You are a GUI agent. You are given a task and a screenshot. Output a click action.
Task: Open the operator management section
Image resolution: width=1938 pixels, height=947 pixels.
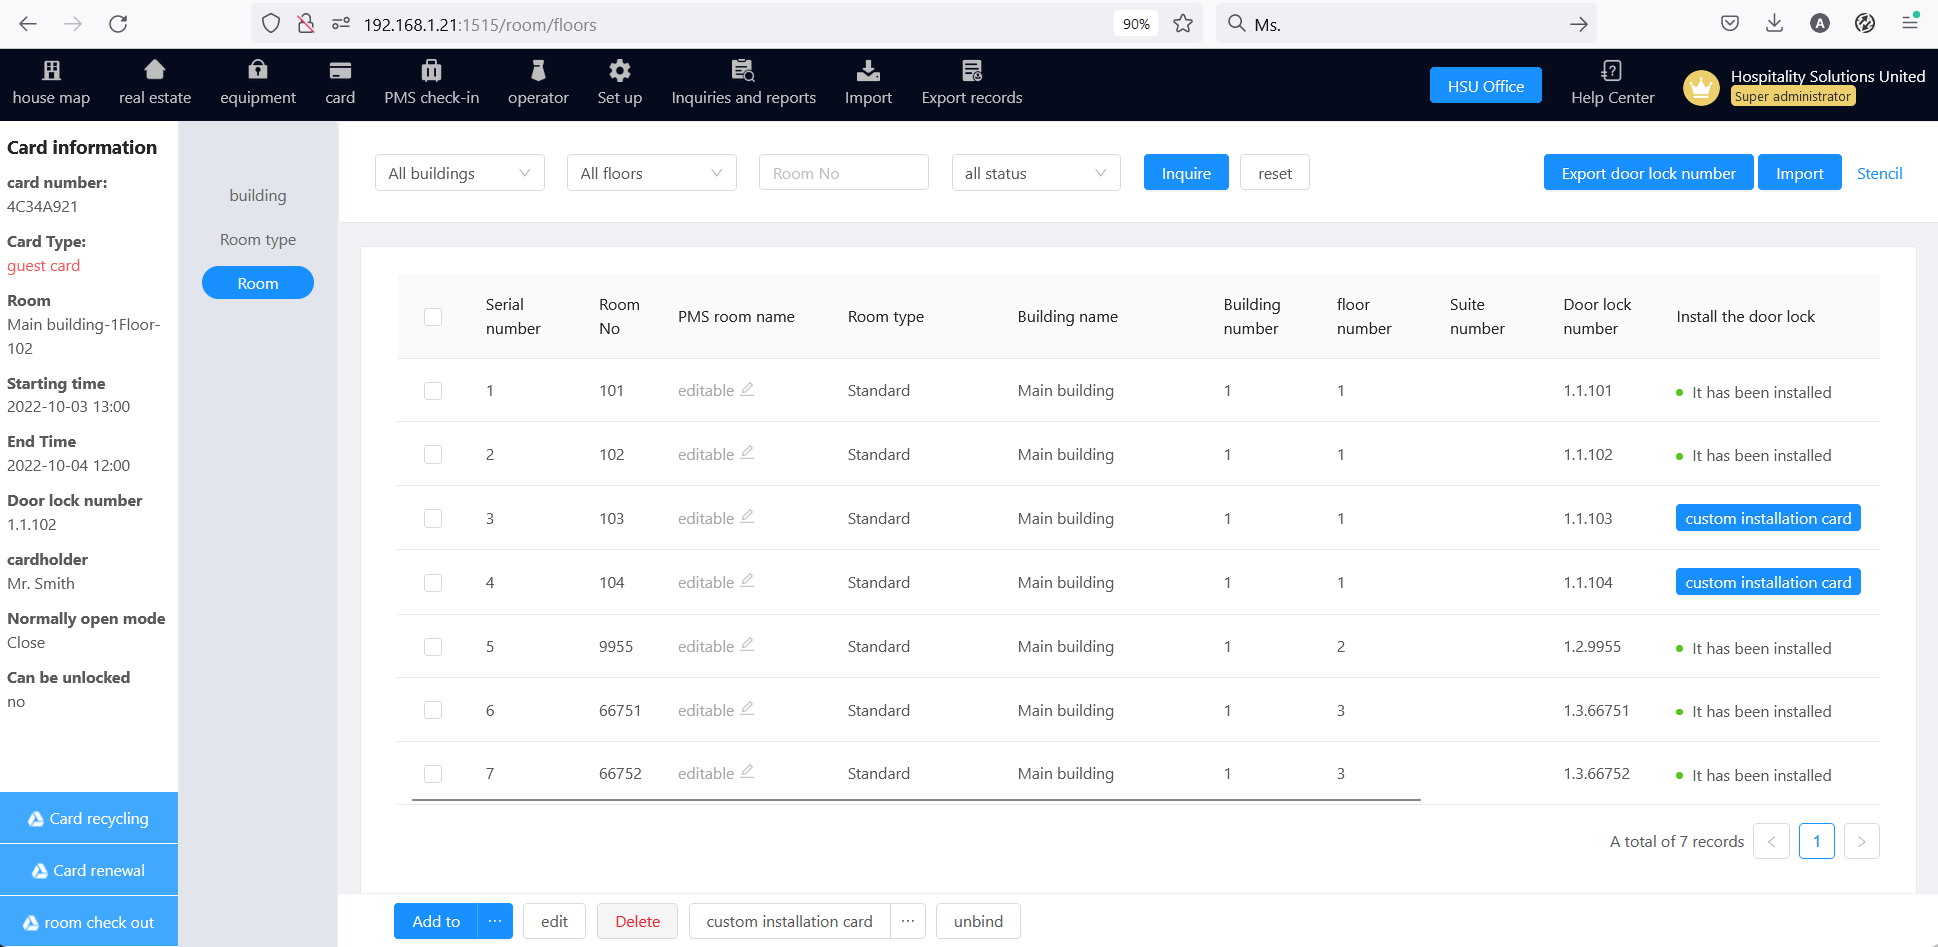point(538,83)
